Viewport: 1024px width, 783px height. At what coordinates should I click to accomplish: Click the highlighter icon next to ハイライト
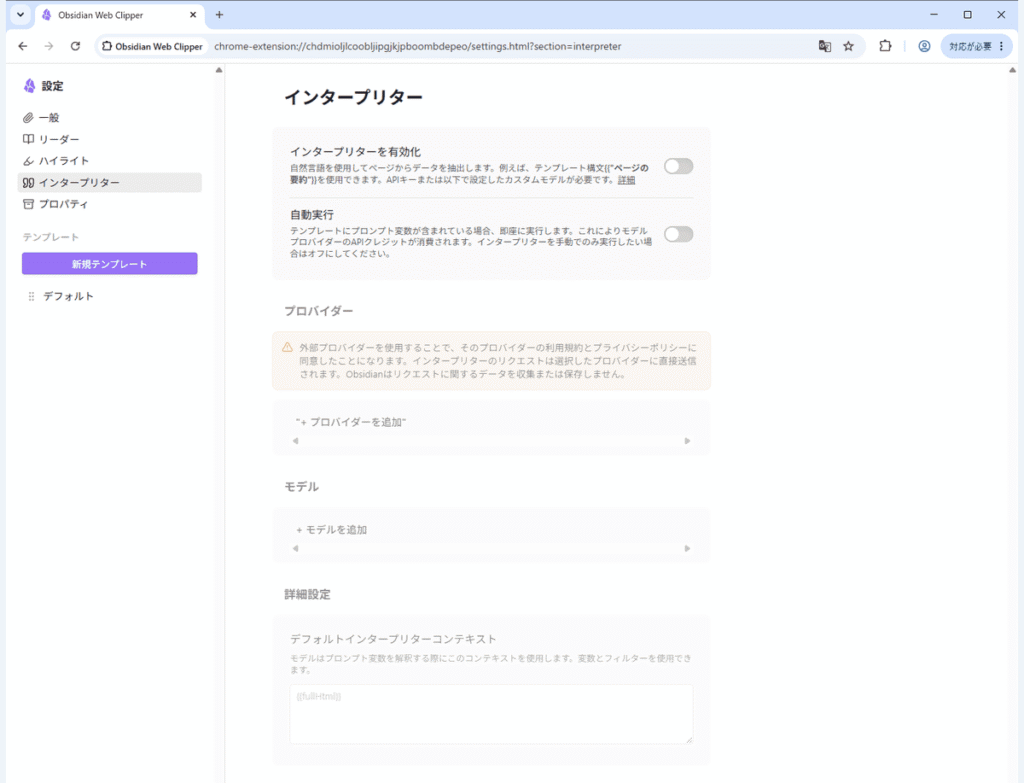point(28,161)
